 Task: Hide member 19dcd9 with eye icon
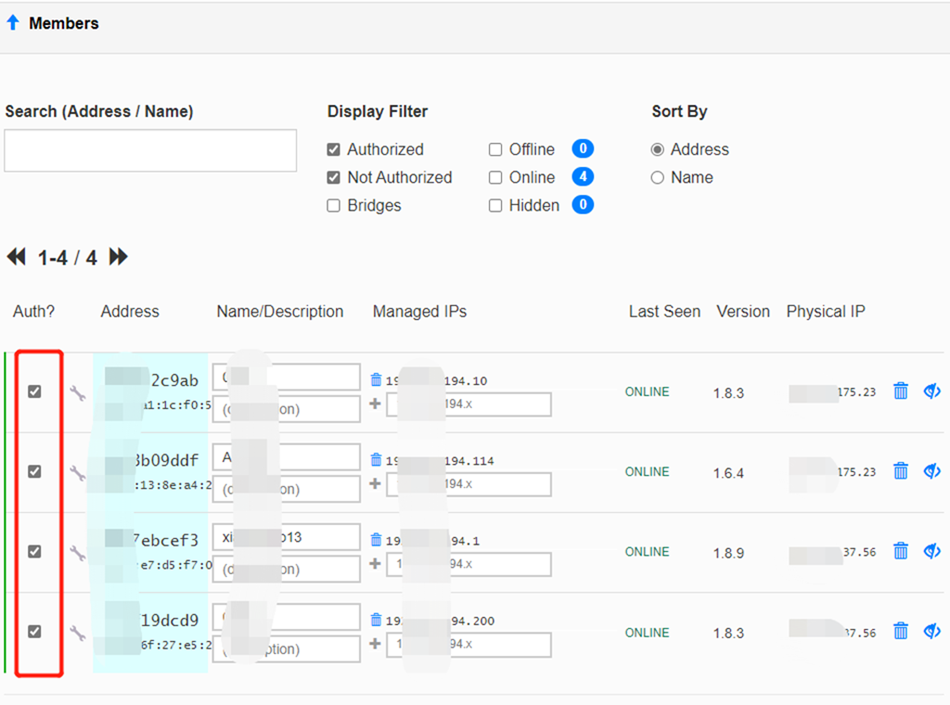point(932,632)
